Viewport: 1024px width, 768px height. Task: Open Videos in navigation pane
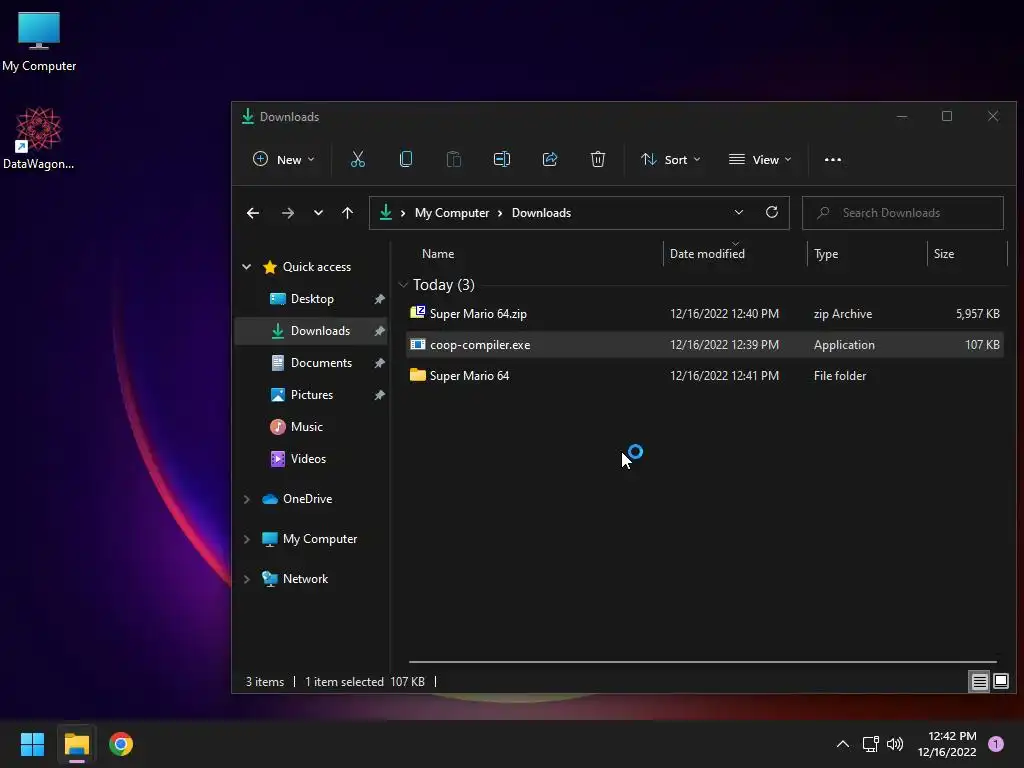(x=308, y=459)
